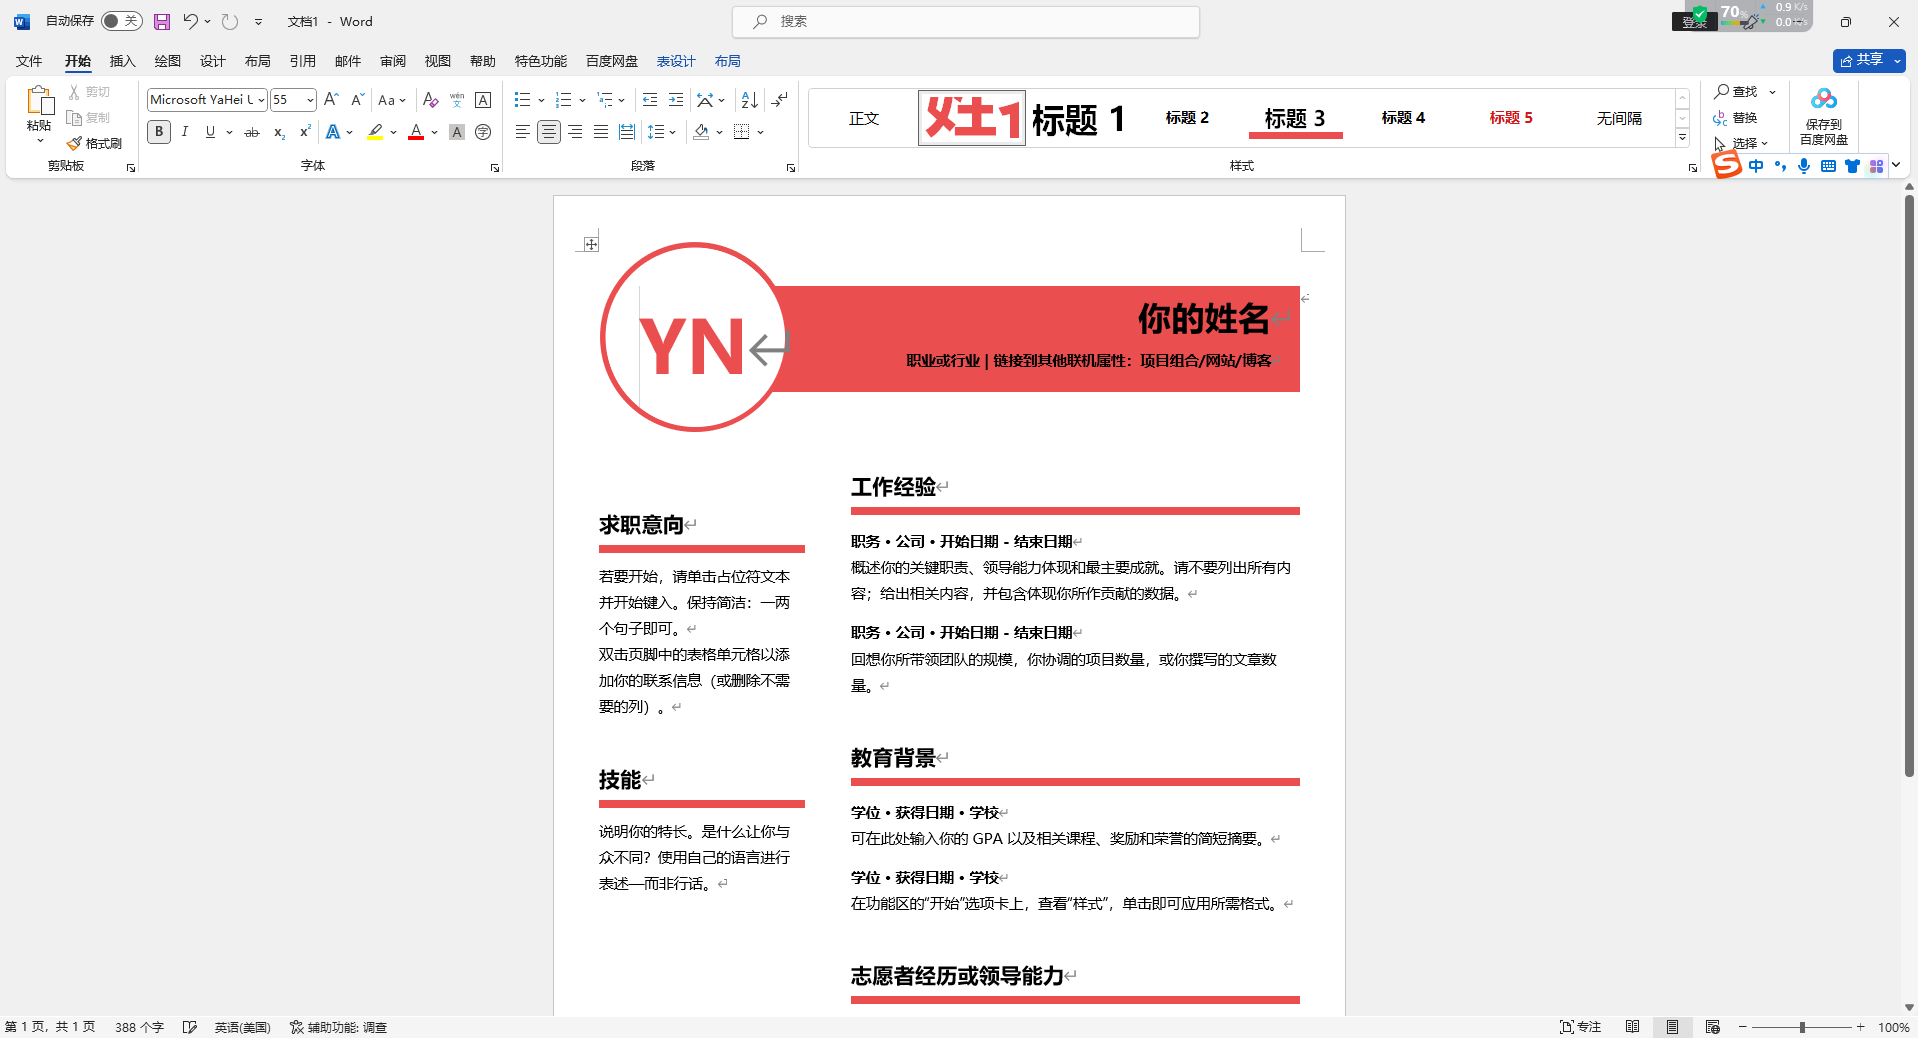Open the phonetic guide (wén) tool
Image resolution: width=1918 pixels, height=1038 pixels.
coord(457,100)
